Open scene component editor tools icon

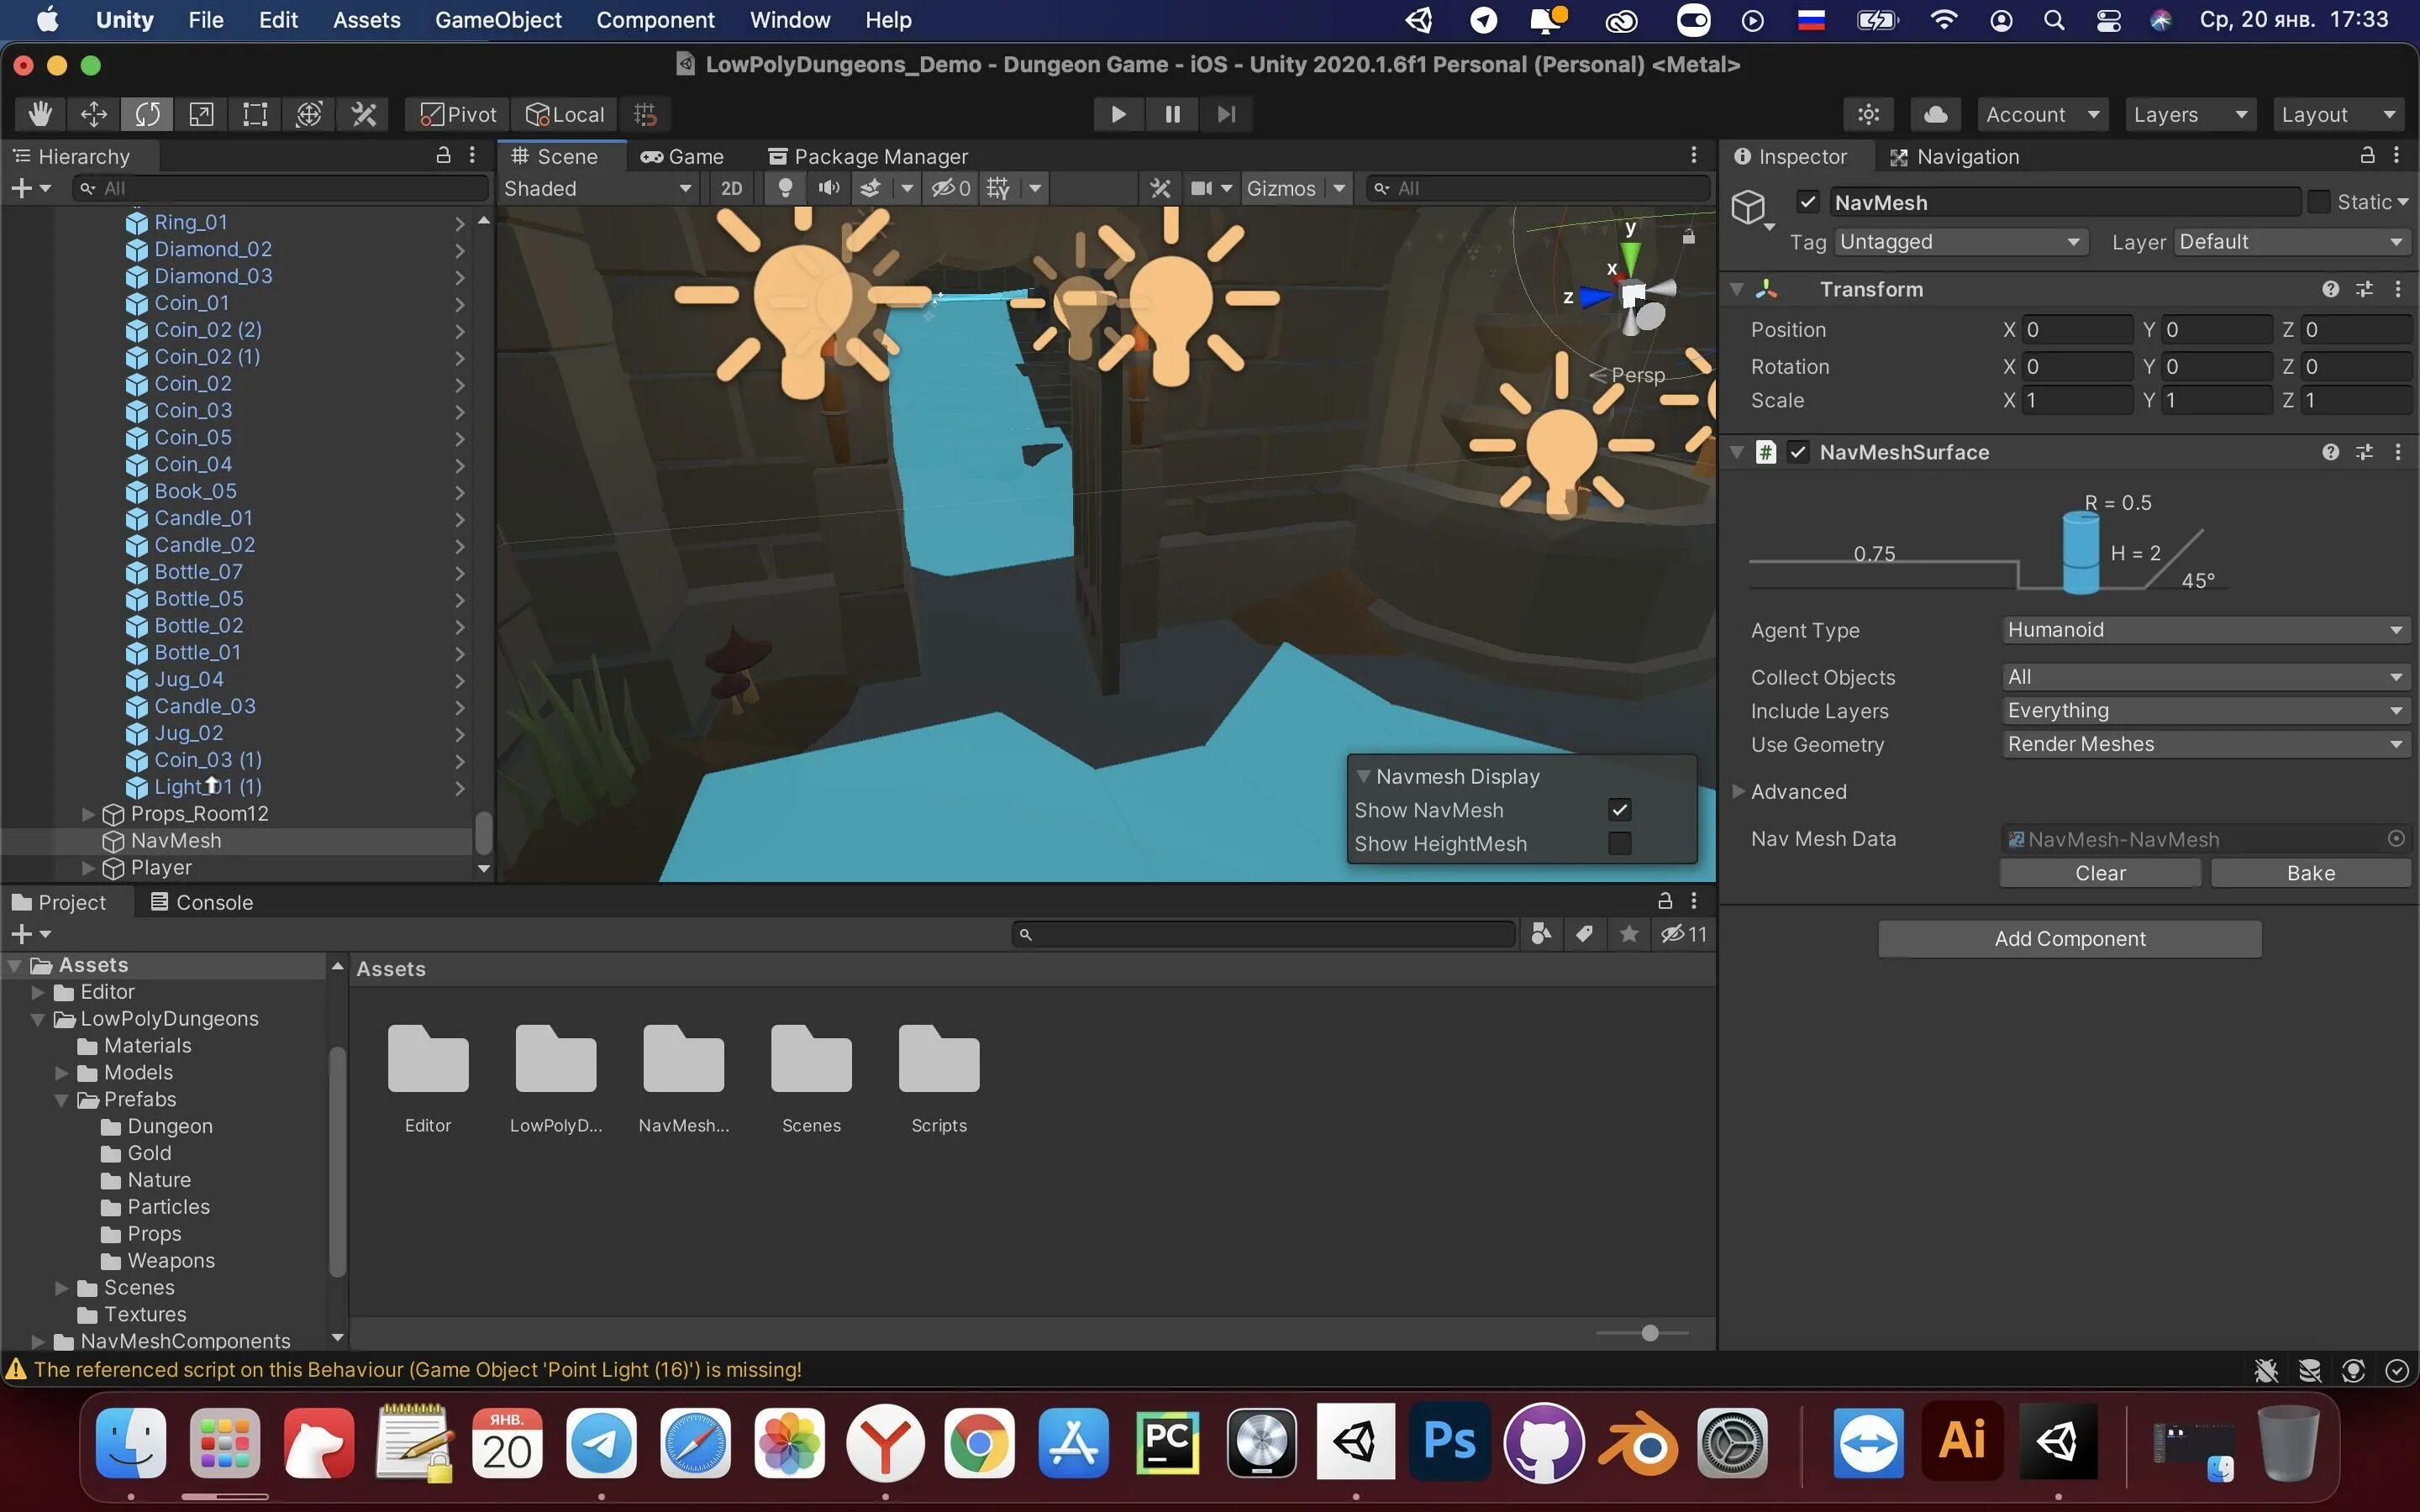1160,188
